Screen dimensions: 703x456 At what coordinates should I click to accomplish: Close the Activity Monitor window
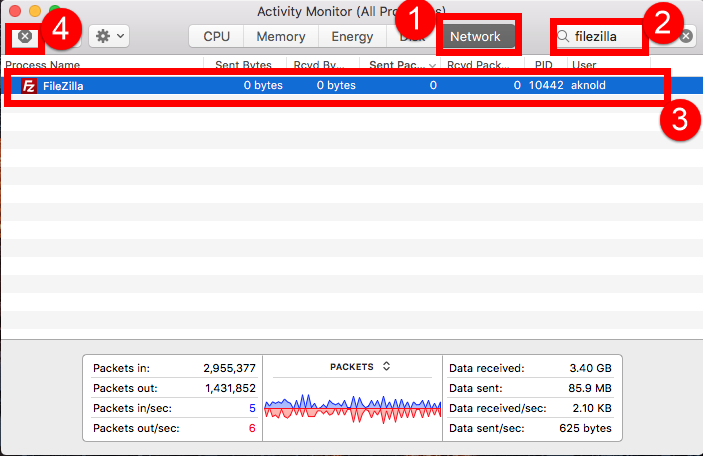(13, 10)
